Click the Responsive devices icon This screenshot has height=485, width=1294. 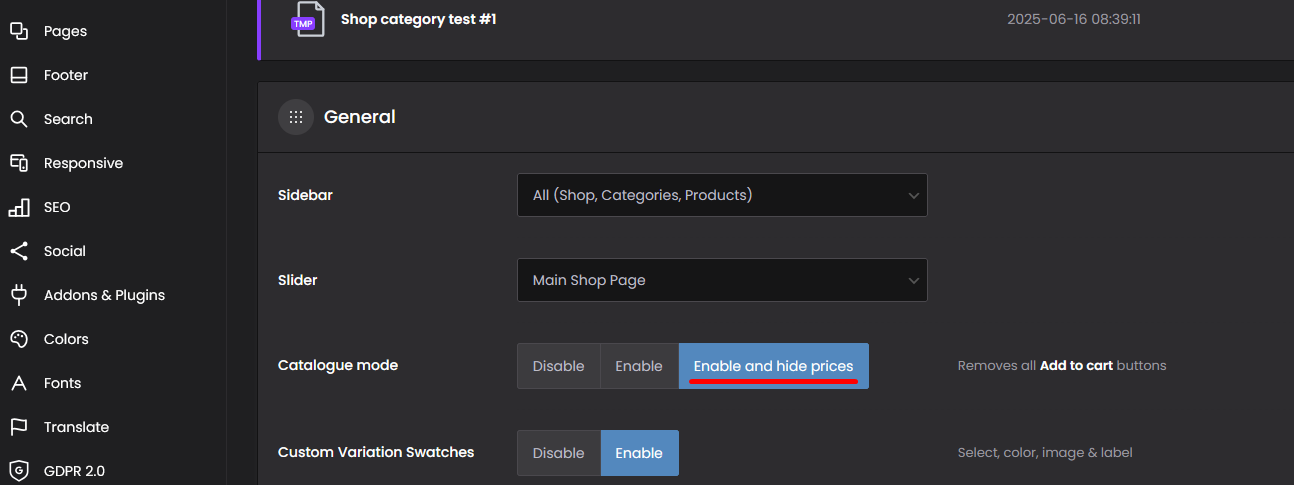pos(18,163)
